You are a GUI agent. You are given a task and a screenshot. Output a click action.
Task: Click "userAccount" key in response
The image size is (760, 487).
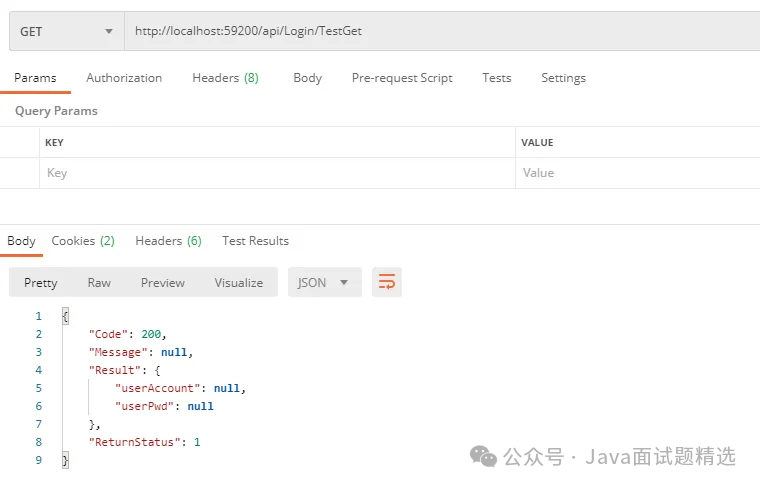tap(157, 388)
